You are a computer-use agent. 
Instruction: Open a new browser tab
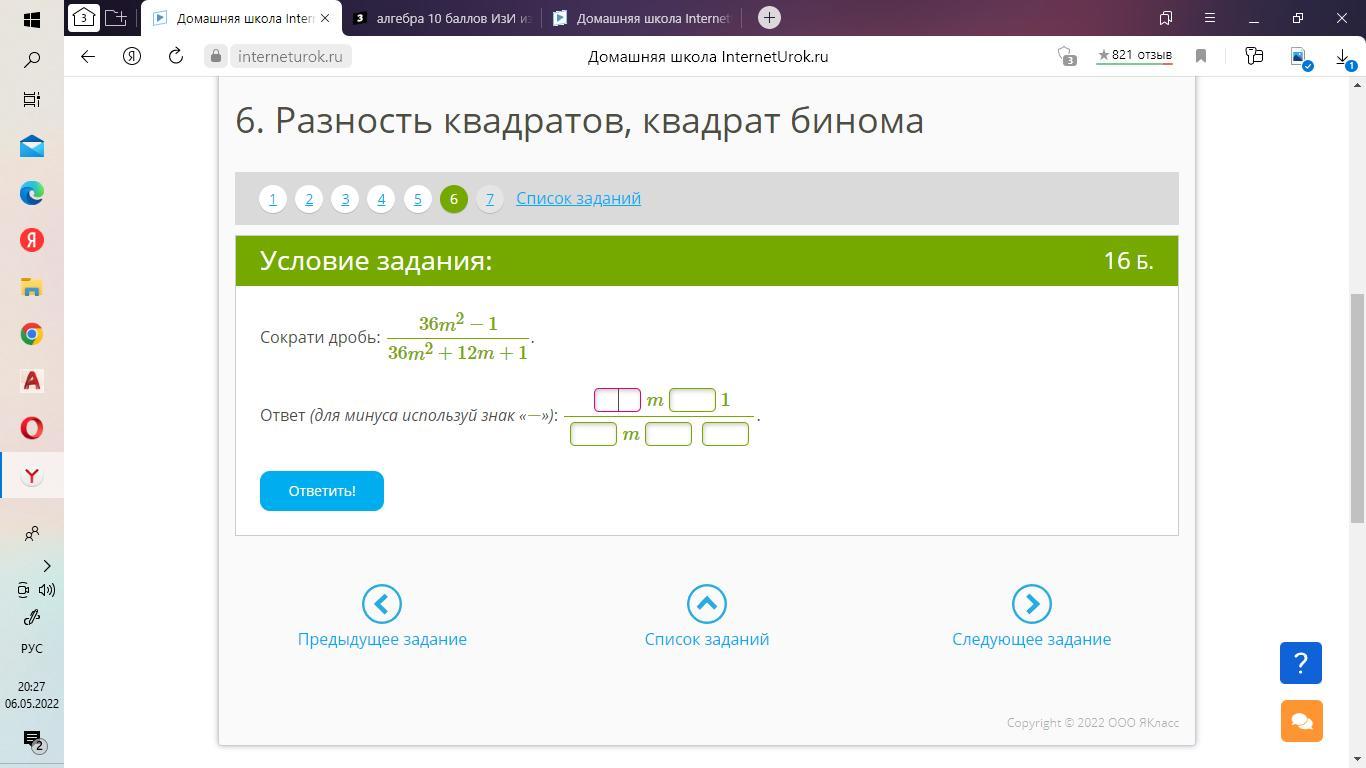tap(769, 18)
